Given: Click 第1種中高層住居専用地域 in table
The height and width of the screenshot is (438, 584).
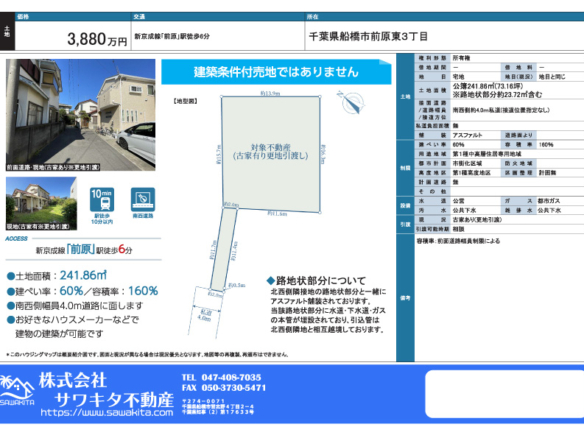Looking at the screenshot, I should click(x=487, y=154).
